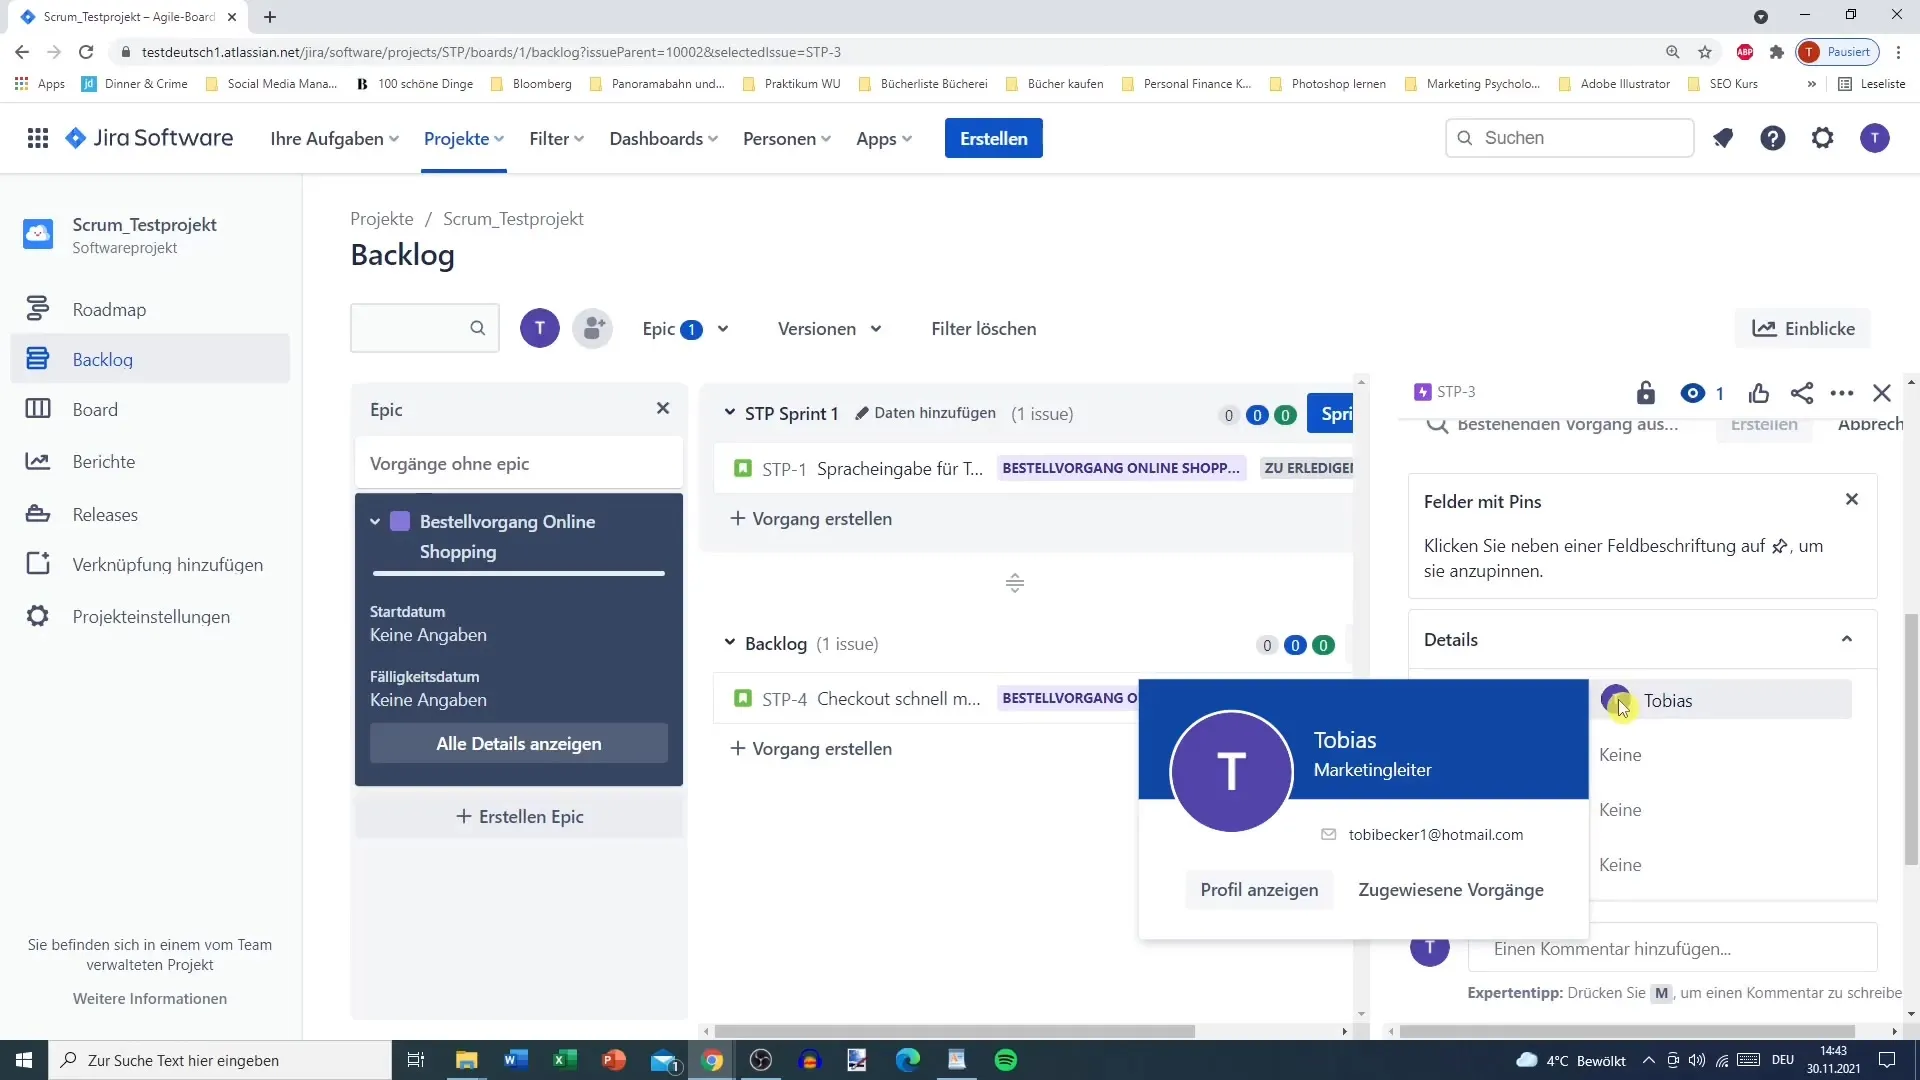
Task: Click Zugewiesene Vorgänge in profile card
Action: tap(1451, 889)
